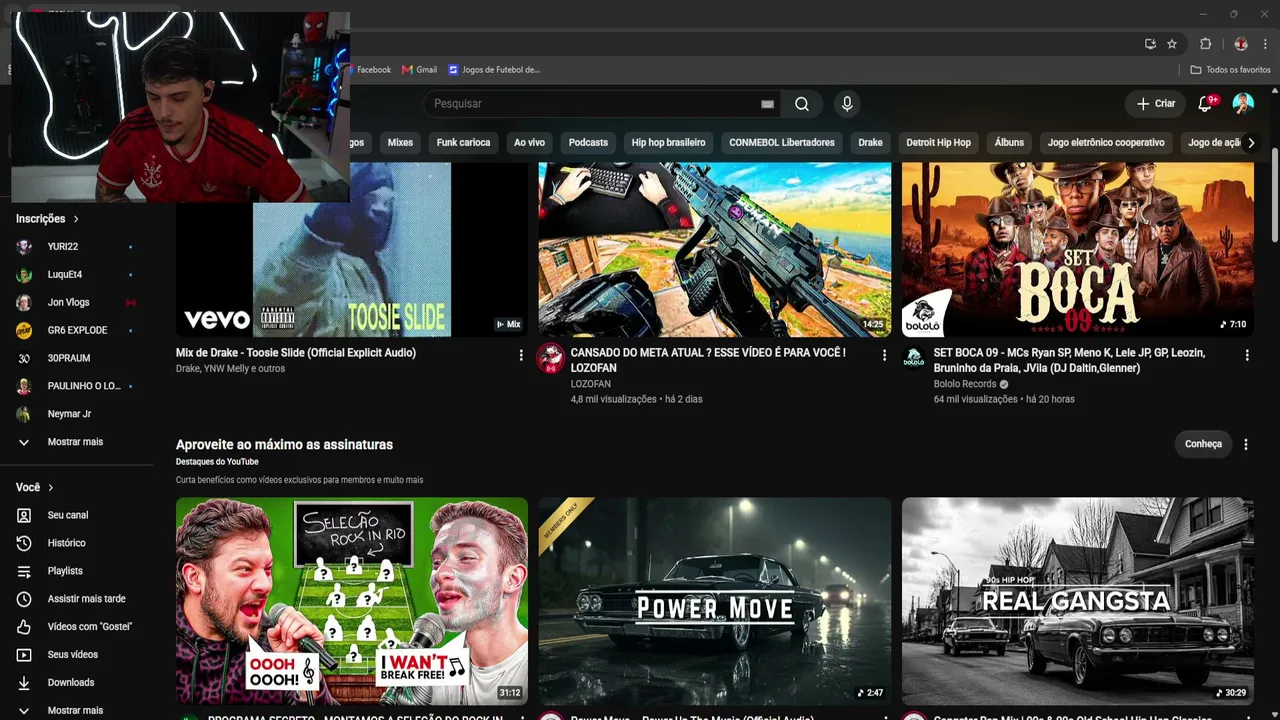The width and height of the screenshot is (1280, 720).
Task: Open options menu for the LOZOFAN video
Action: 884,355
